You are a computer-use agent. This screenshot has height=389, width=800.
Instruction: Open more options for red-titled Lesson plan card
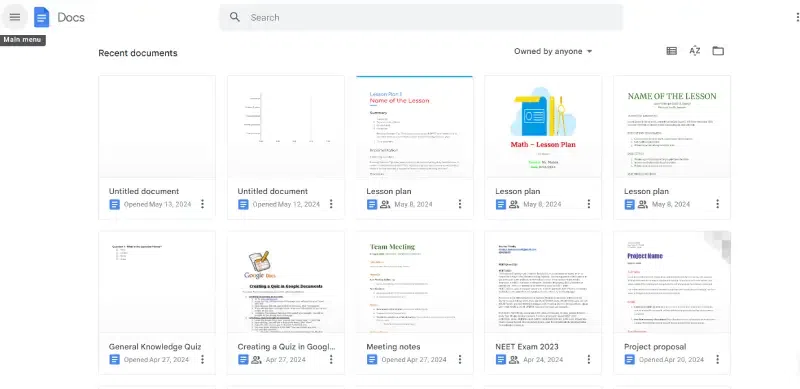point(460,204)
